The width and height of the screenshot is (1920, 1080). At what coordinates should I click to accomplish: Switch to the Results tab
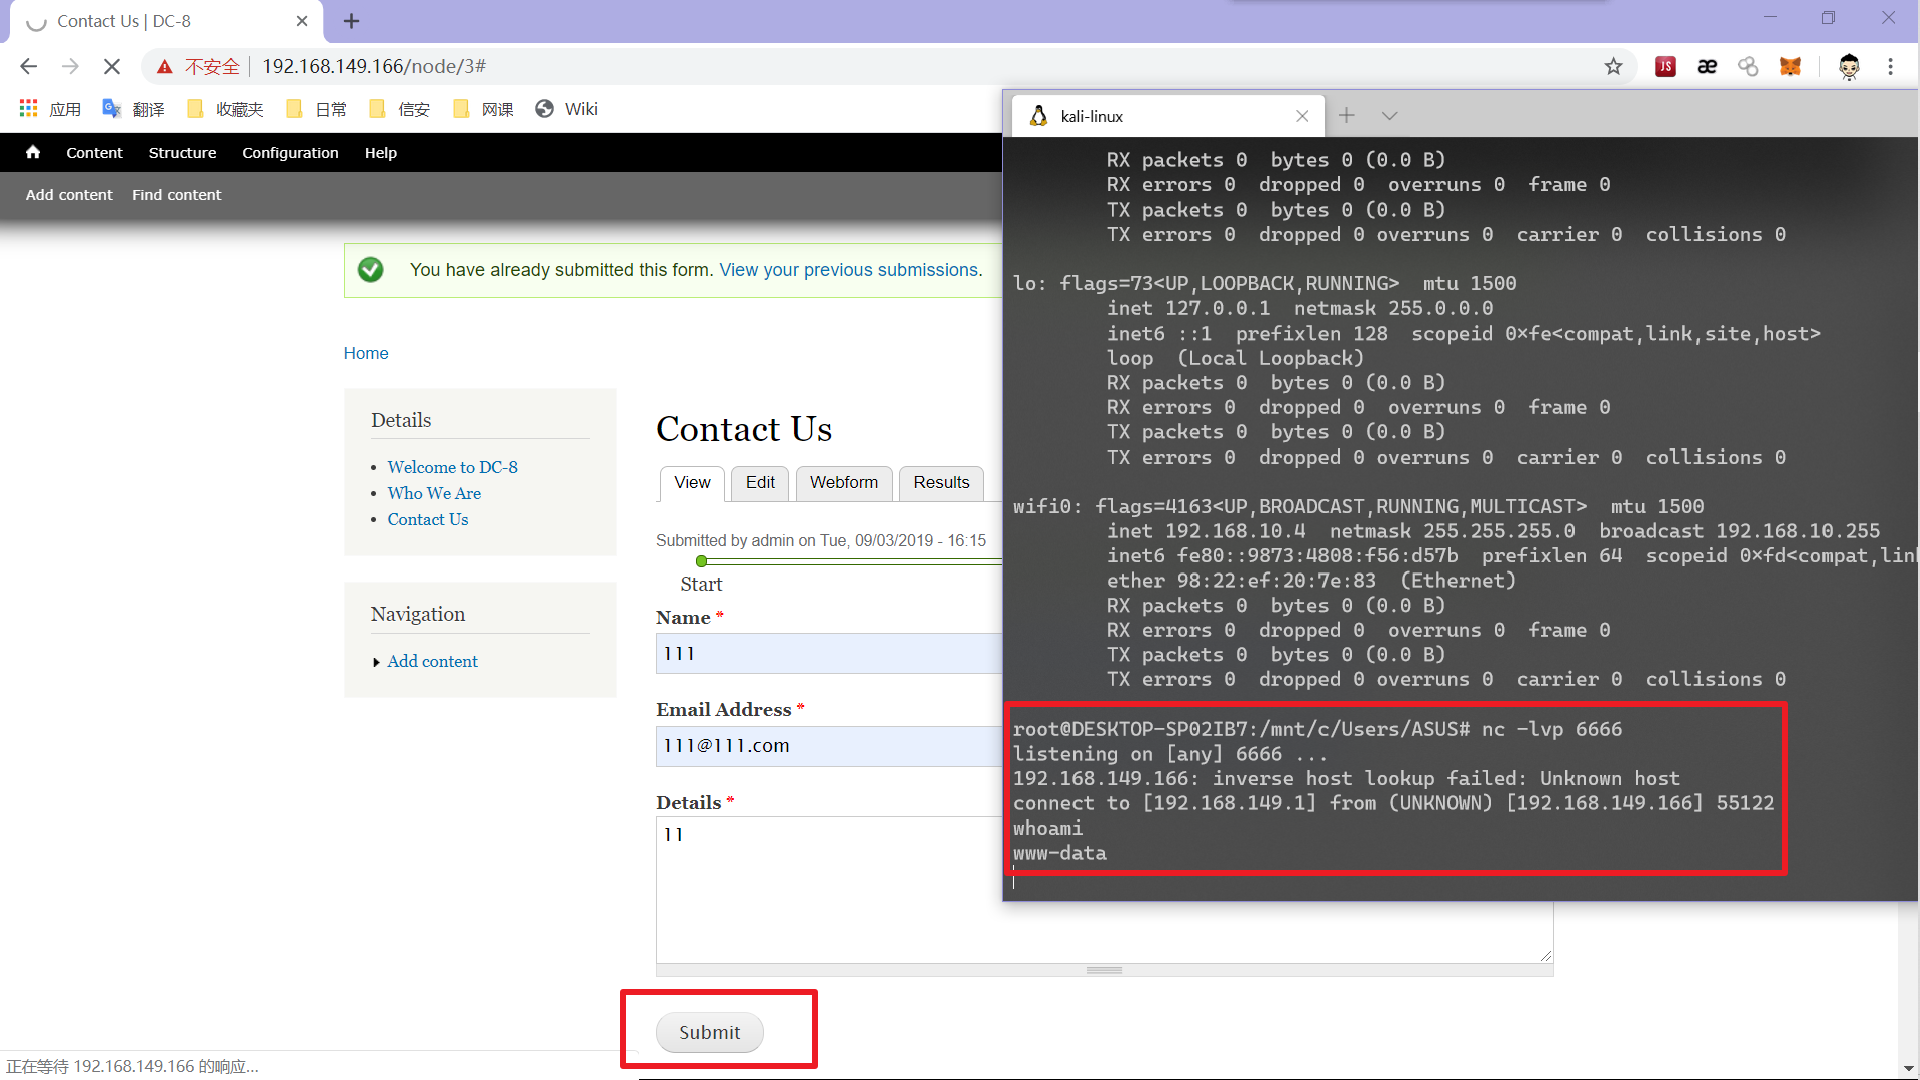click(941, 483)
